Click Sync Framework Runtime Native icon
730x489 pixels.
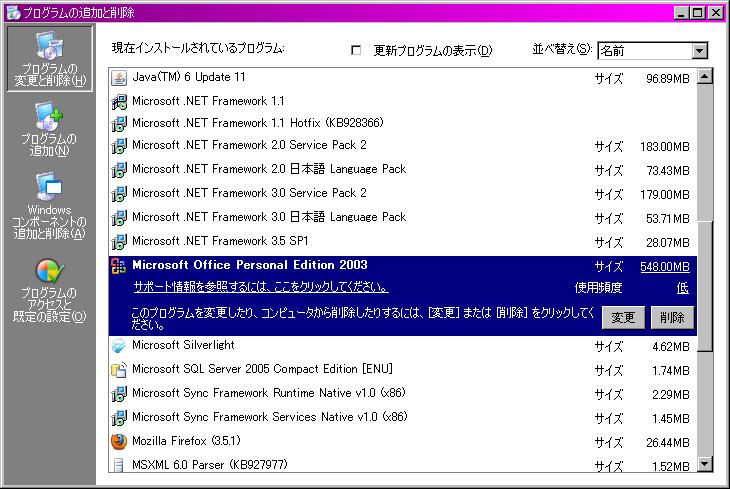(x=119, y=394)
